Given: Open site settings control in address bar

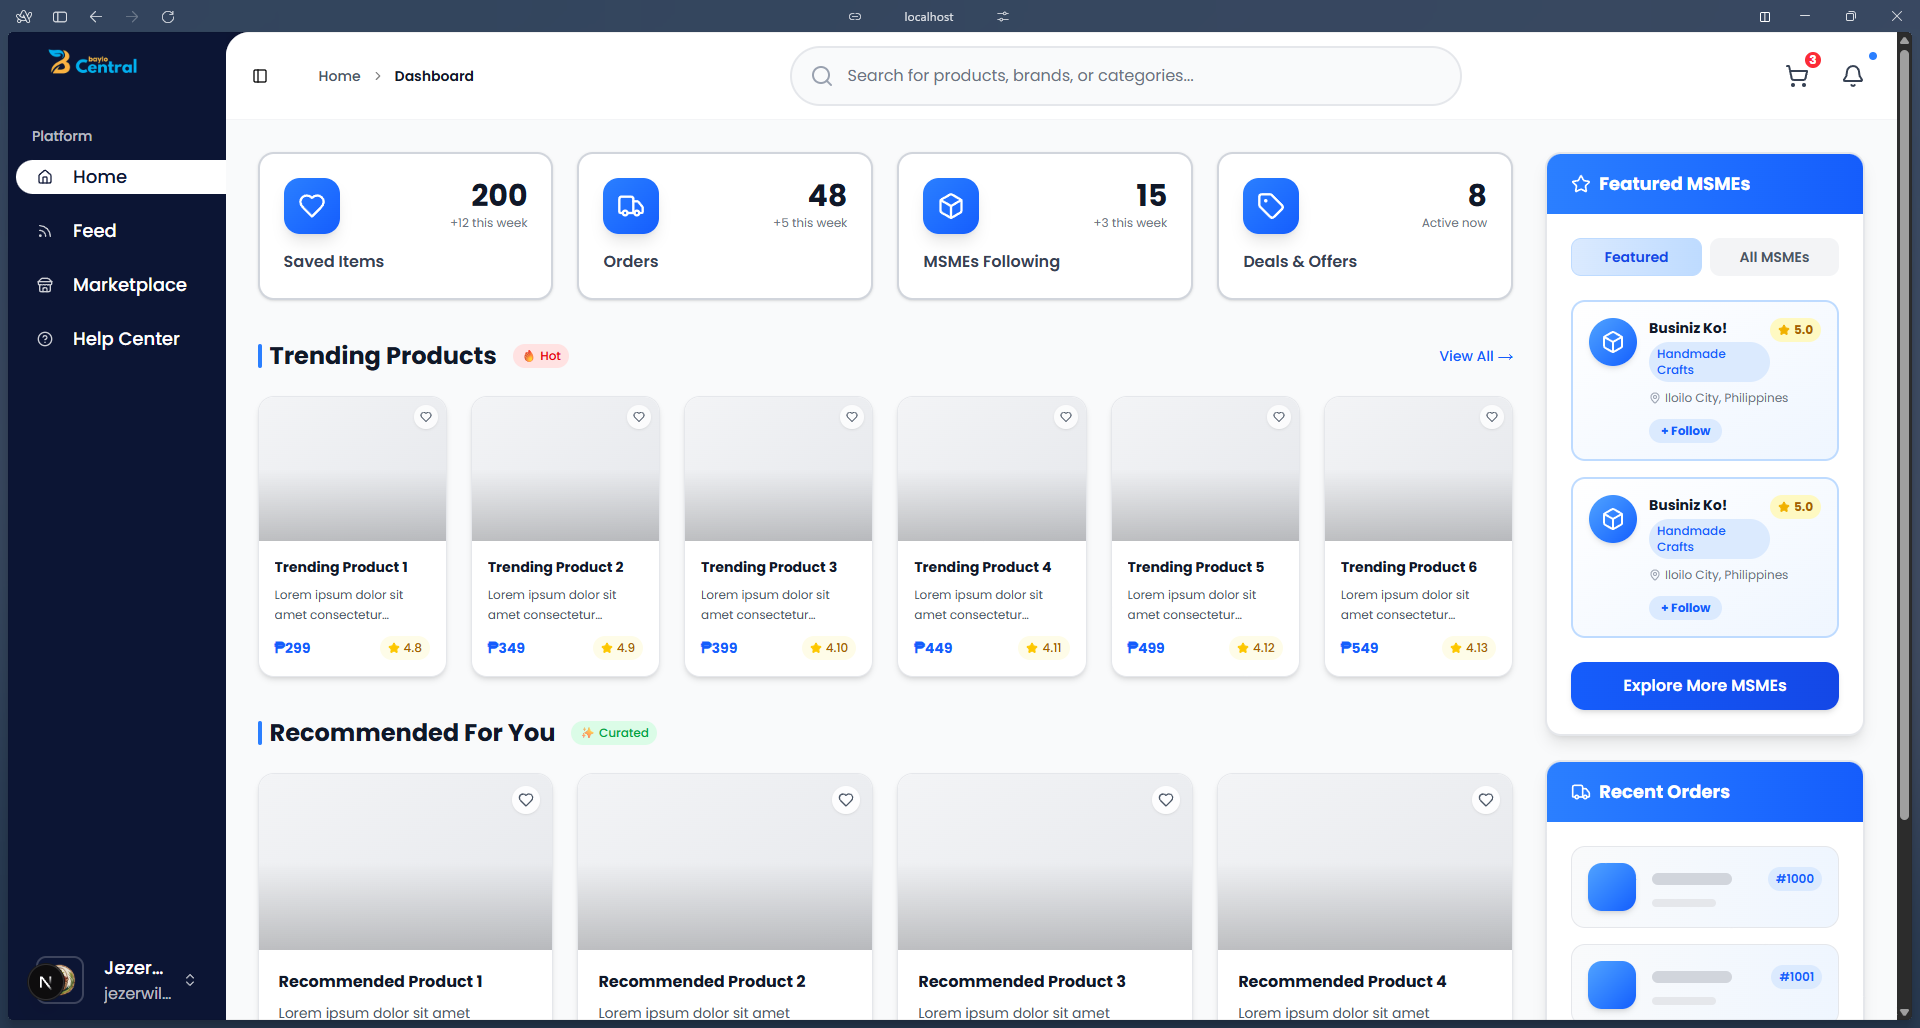Looking at the screenshot, I should coord(1003,16).
